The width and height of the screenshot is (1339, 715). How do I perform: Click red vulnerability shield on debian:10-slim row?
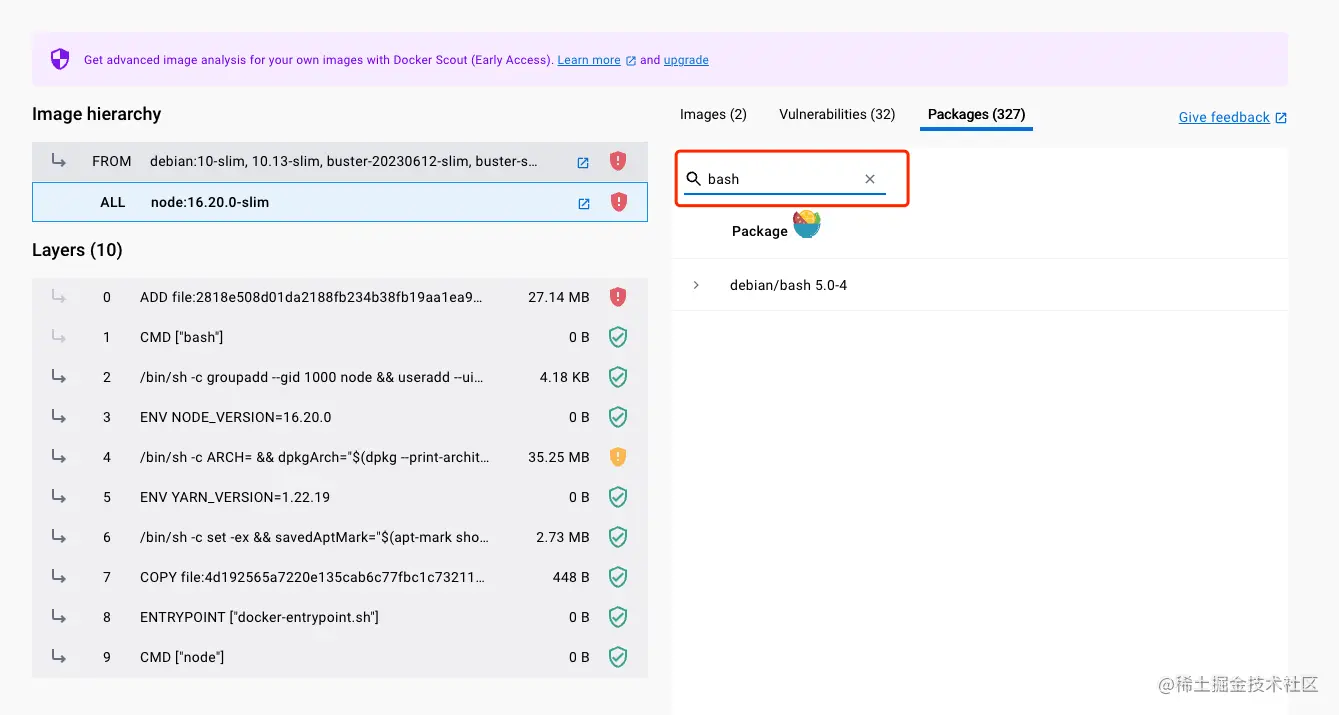tap(618, 161)
